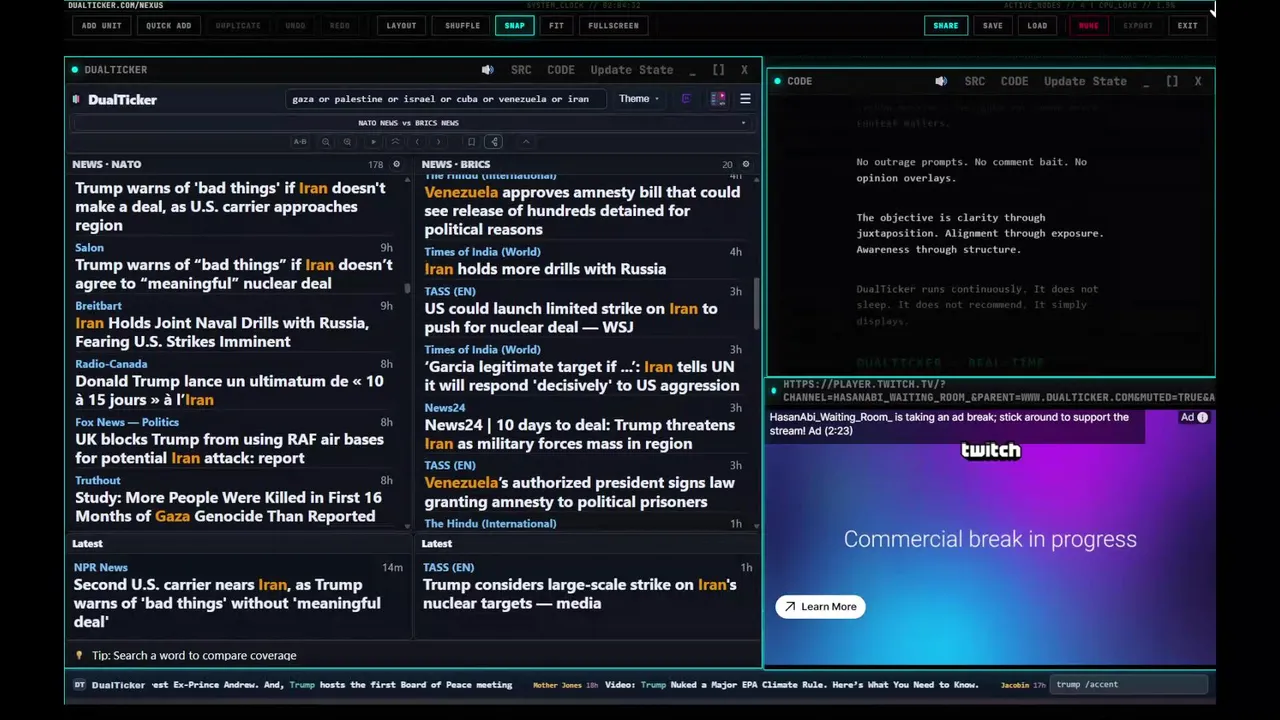Click the QUICK ADD button

coord(169,25)
